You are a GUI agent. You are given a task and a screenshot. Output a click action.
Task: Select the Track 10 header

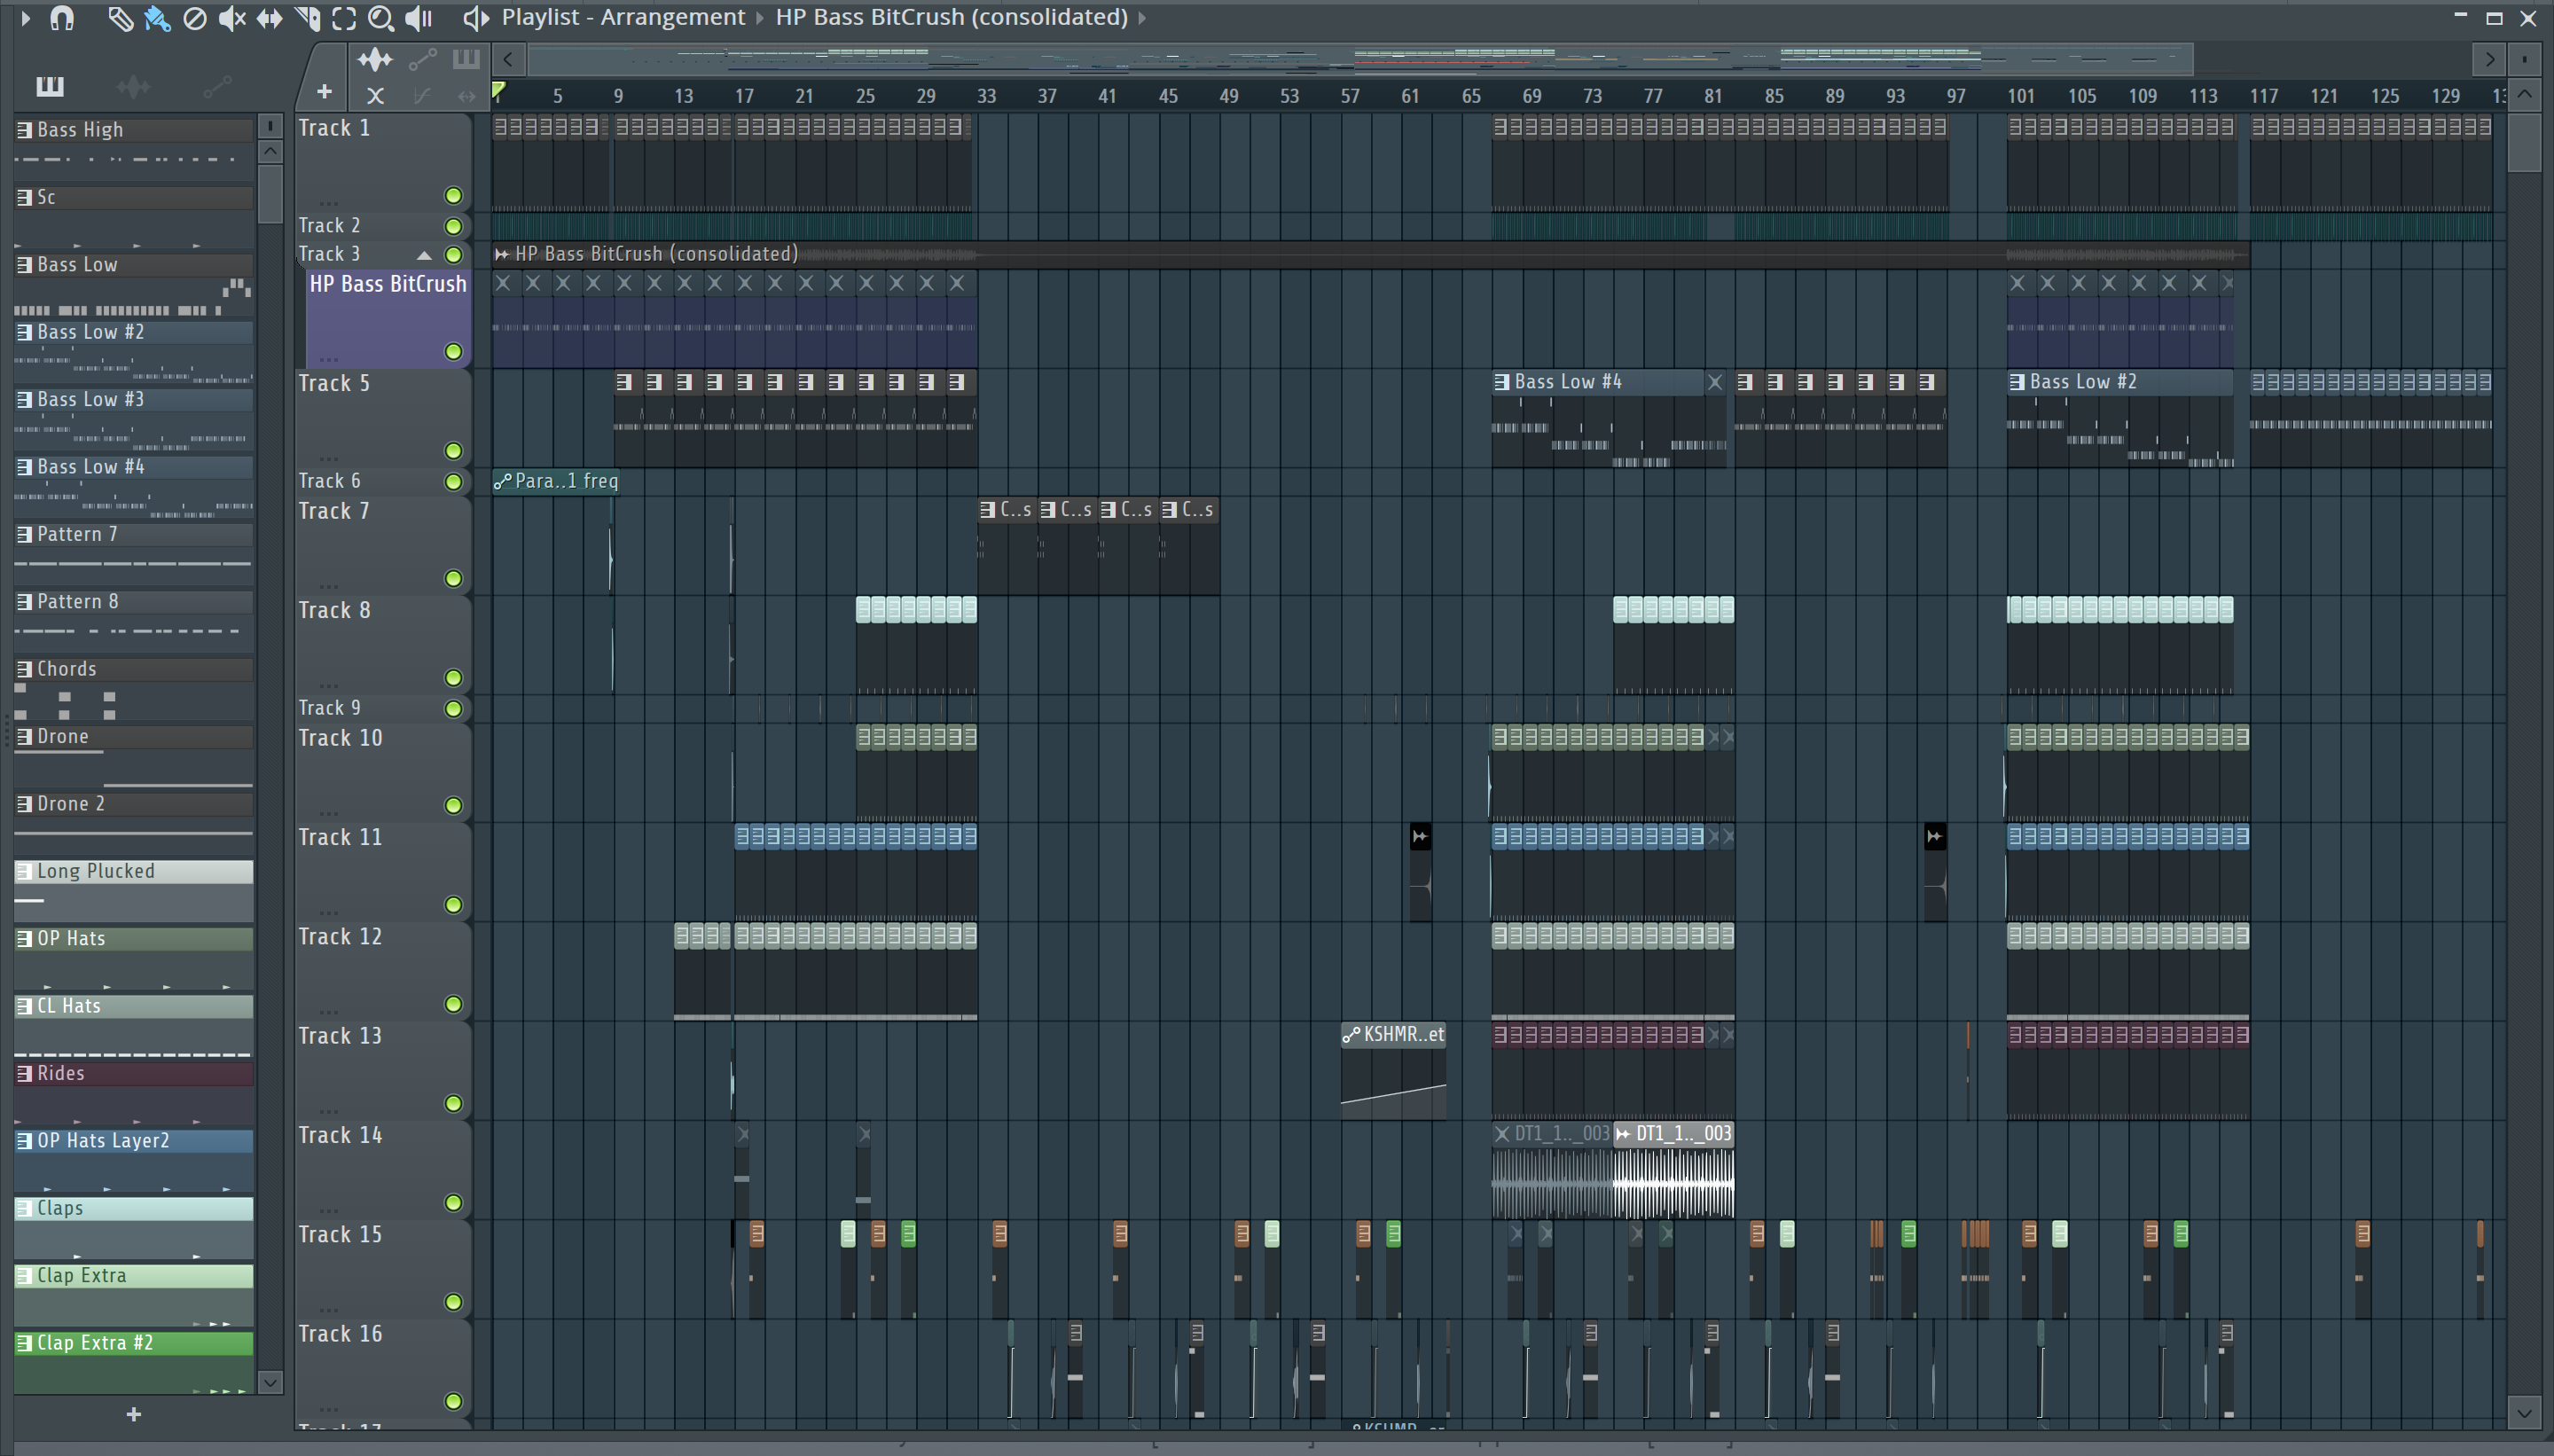pos(383,772)
